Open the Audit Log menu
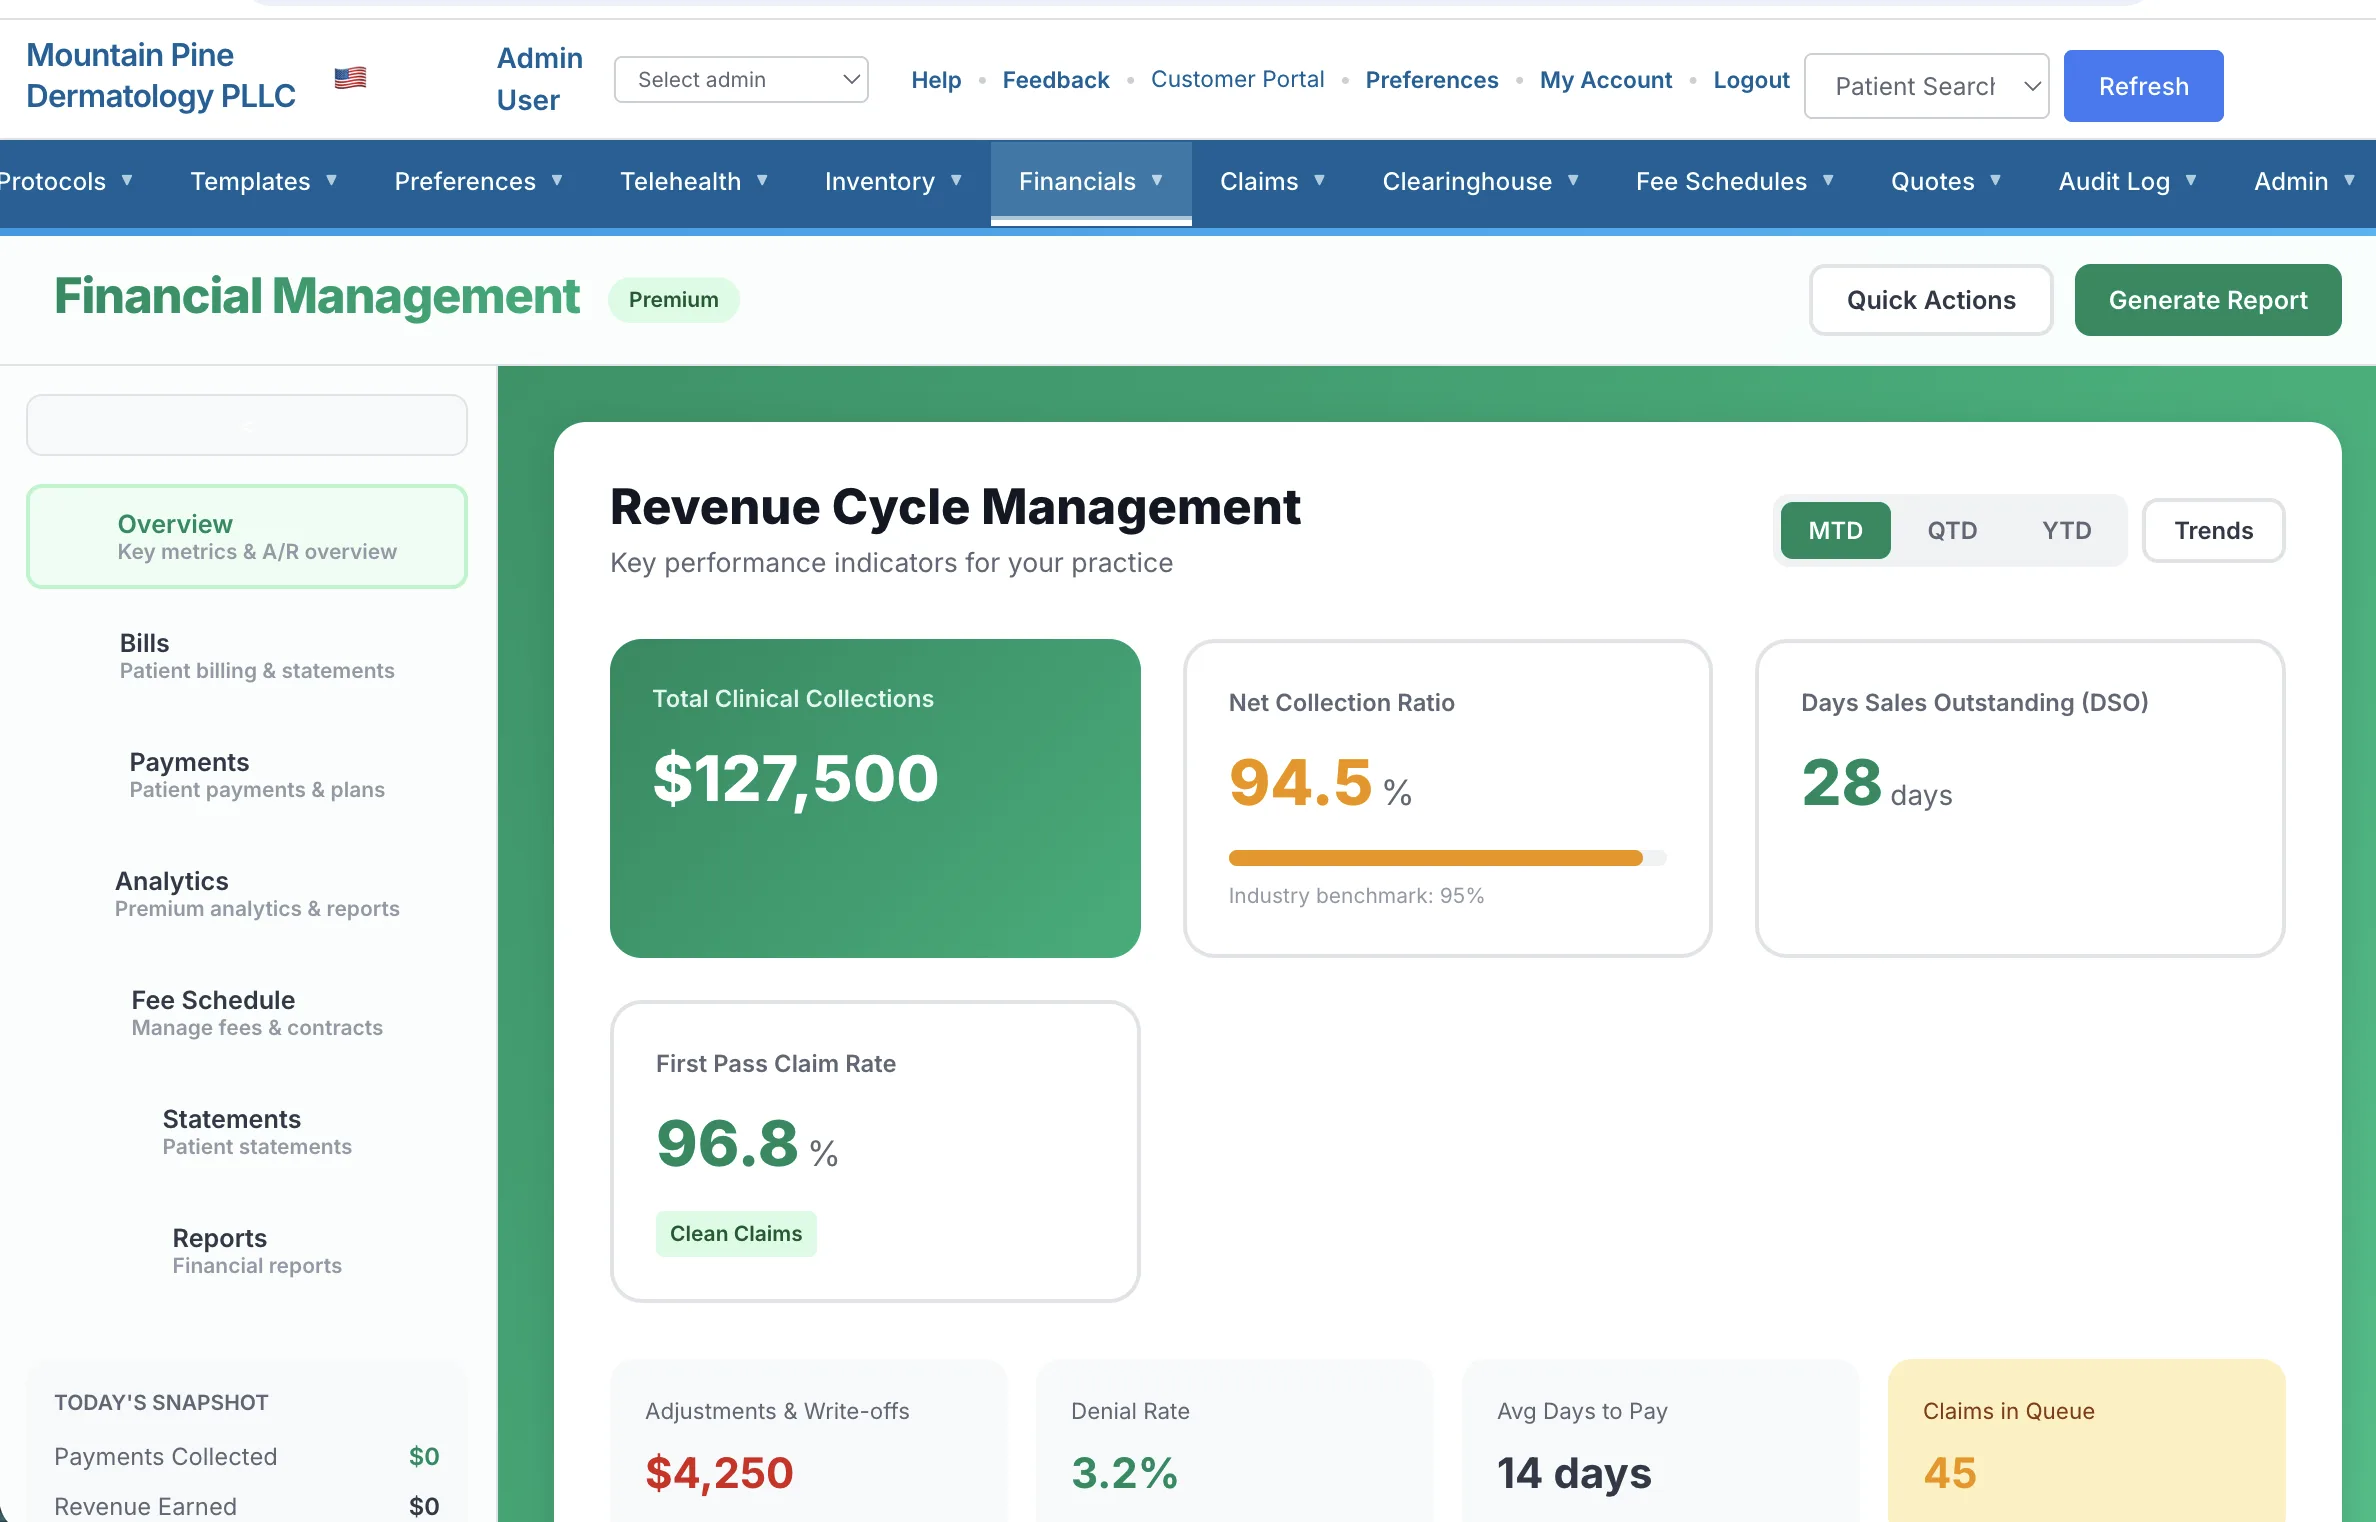The width and height of the screenshot is (2376, 1522). [2127, 181]
